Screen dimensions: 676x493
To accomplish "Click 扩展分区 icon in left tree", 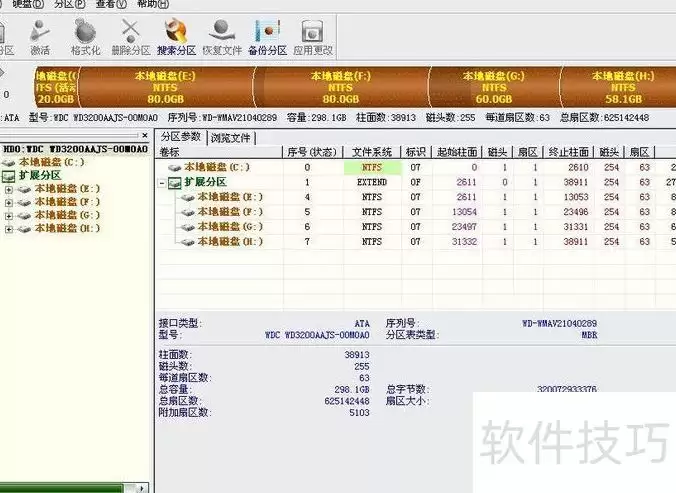I will tap(9, 176).
